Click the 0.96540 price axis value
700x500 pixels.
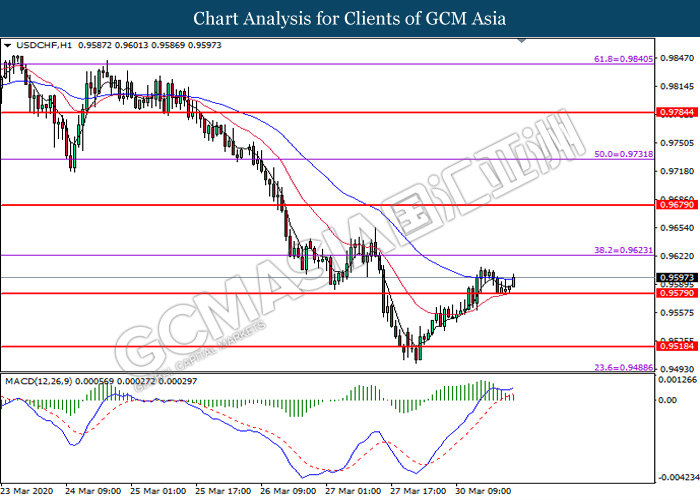point(677,228)
